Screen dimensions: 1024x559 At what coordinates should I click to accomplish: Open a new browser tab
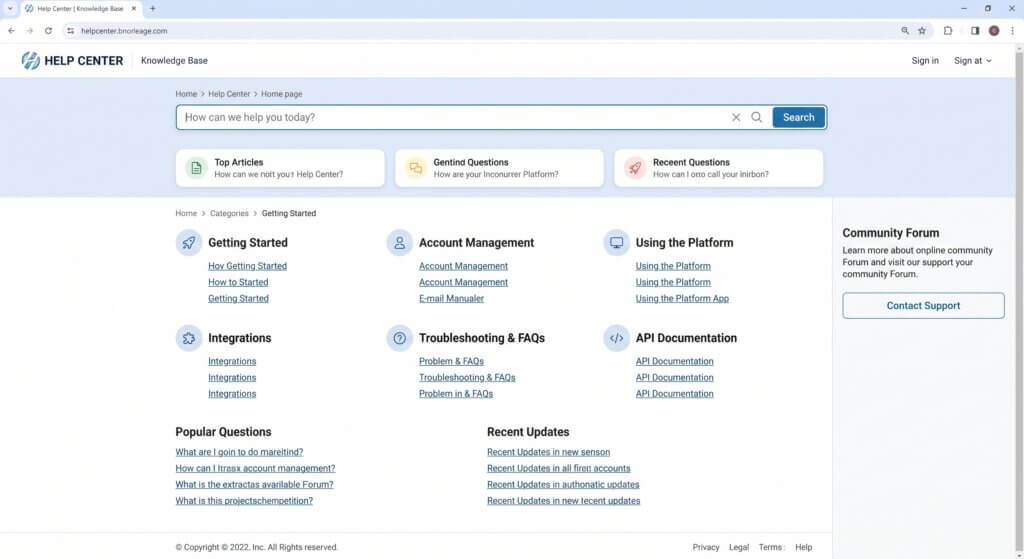pyautogui.click(x=153, y=8)
